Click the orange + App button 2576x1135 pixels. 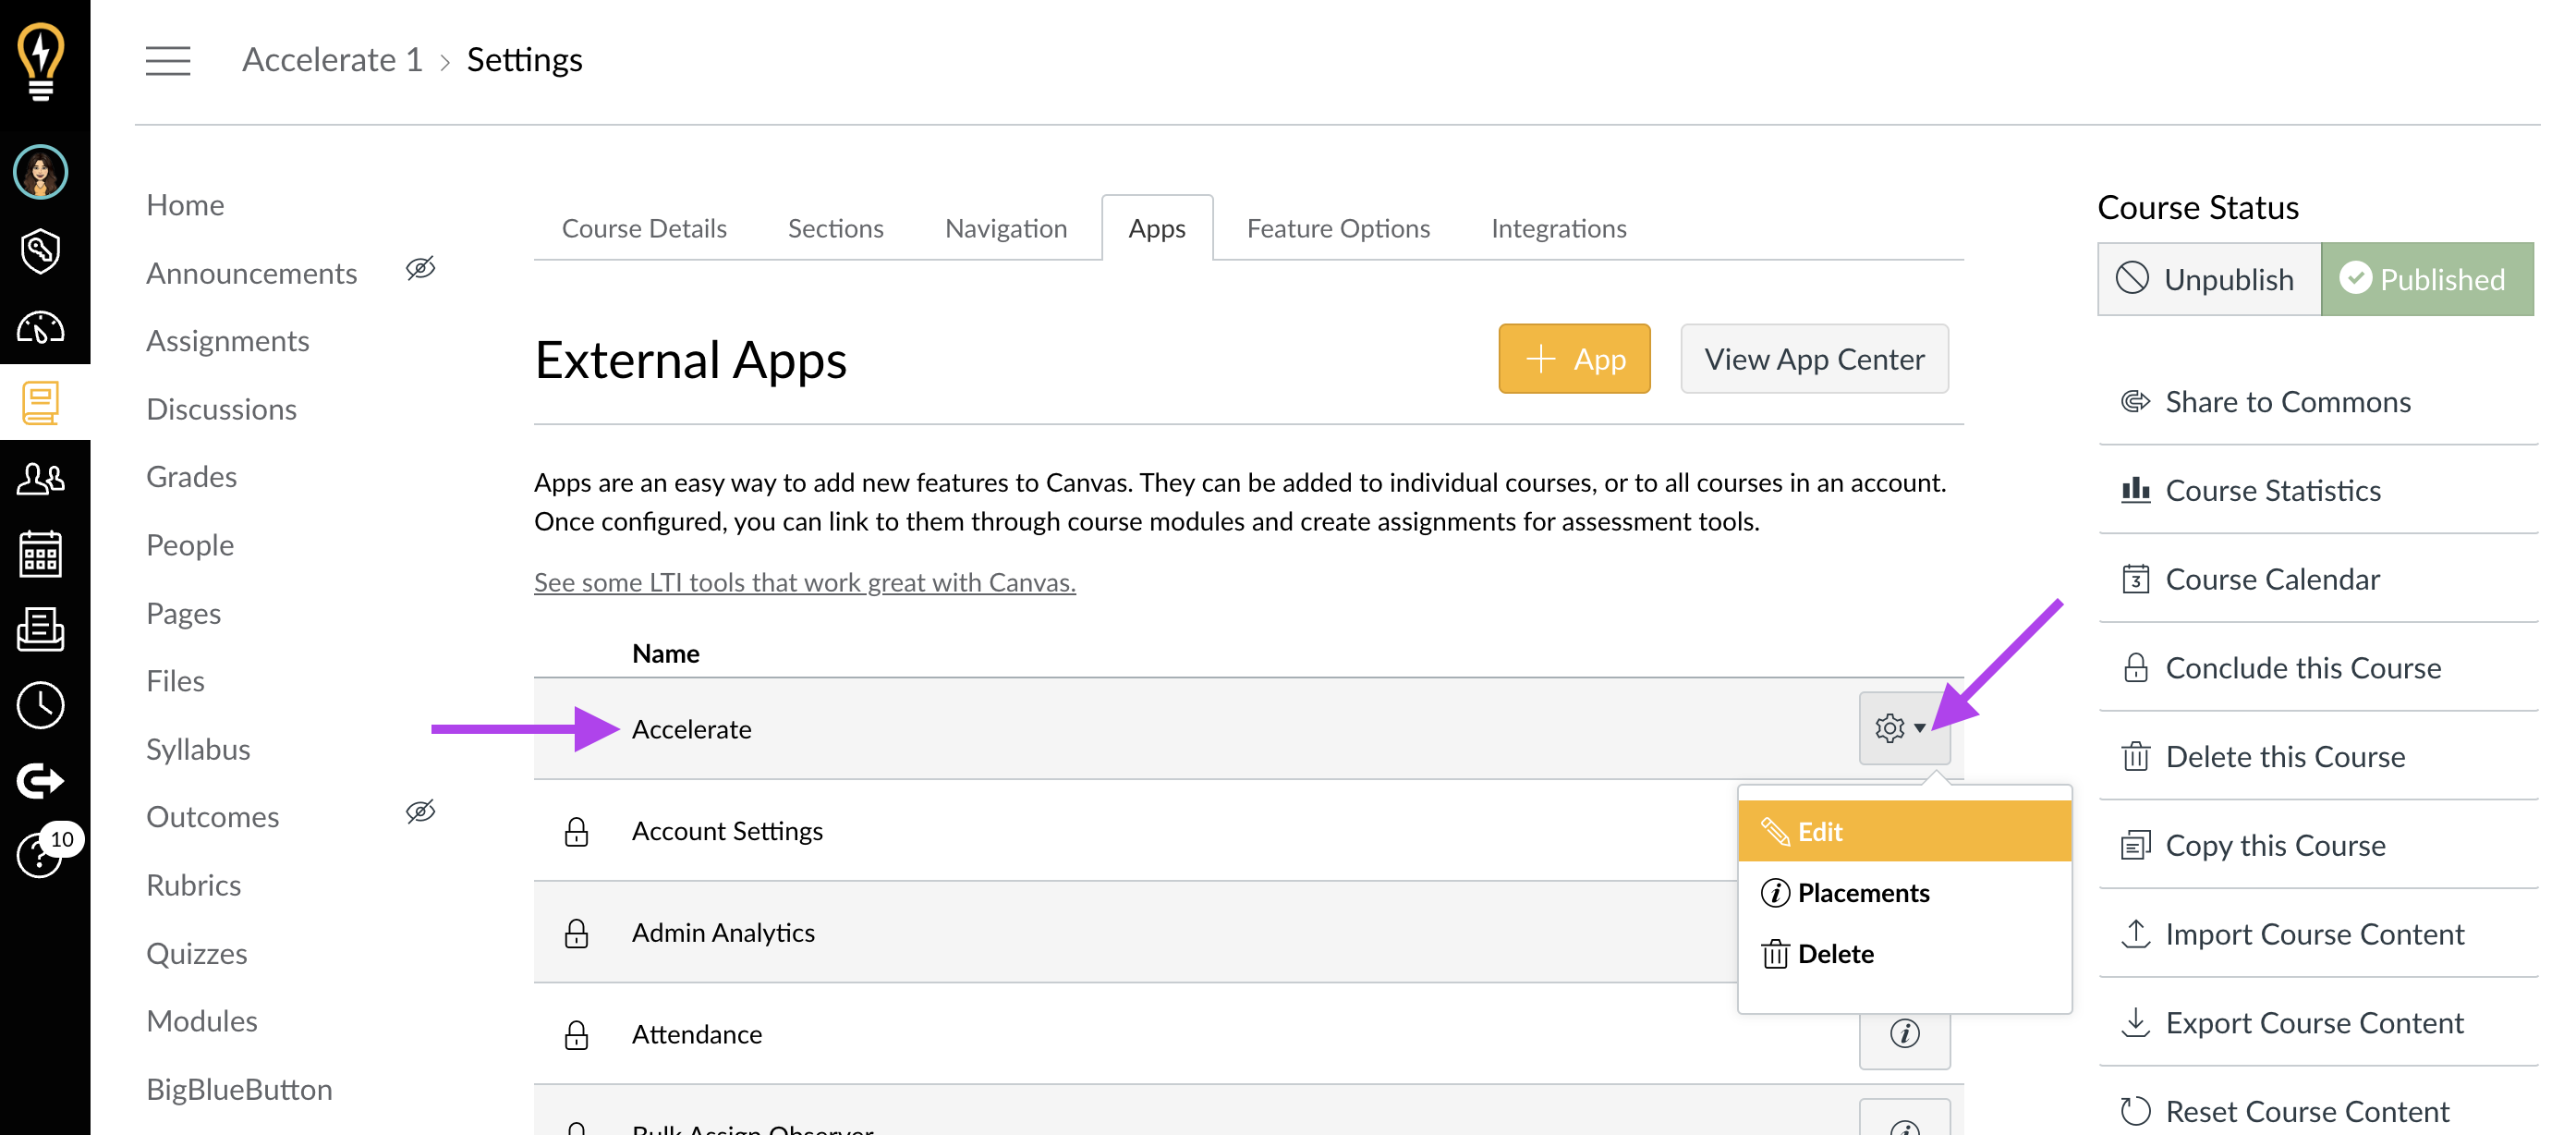1574,358
